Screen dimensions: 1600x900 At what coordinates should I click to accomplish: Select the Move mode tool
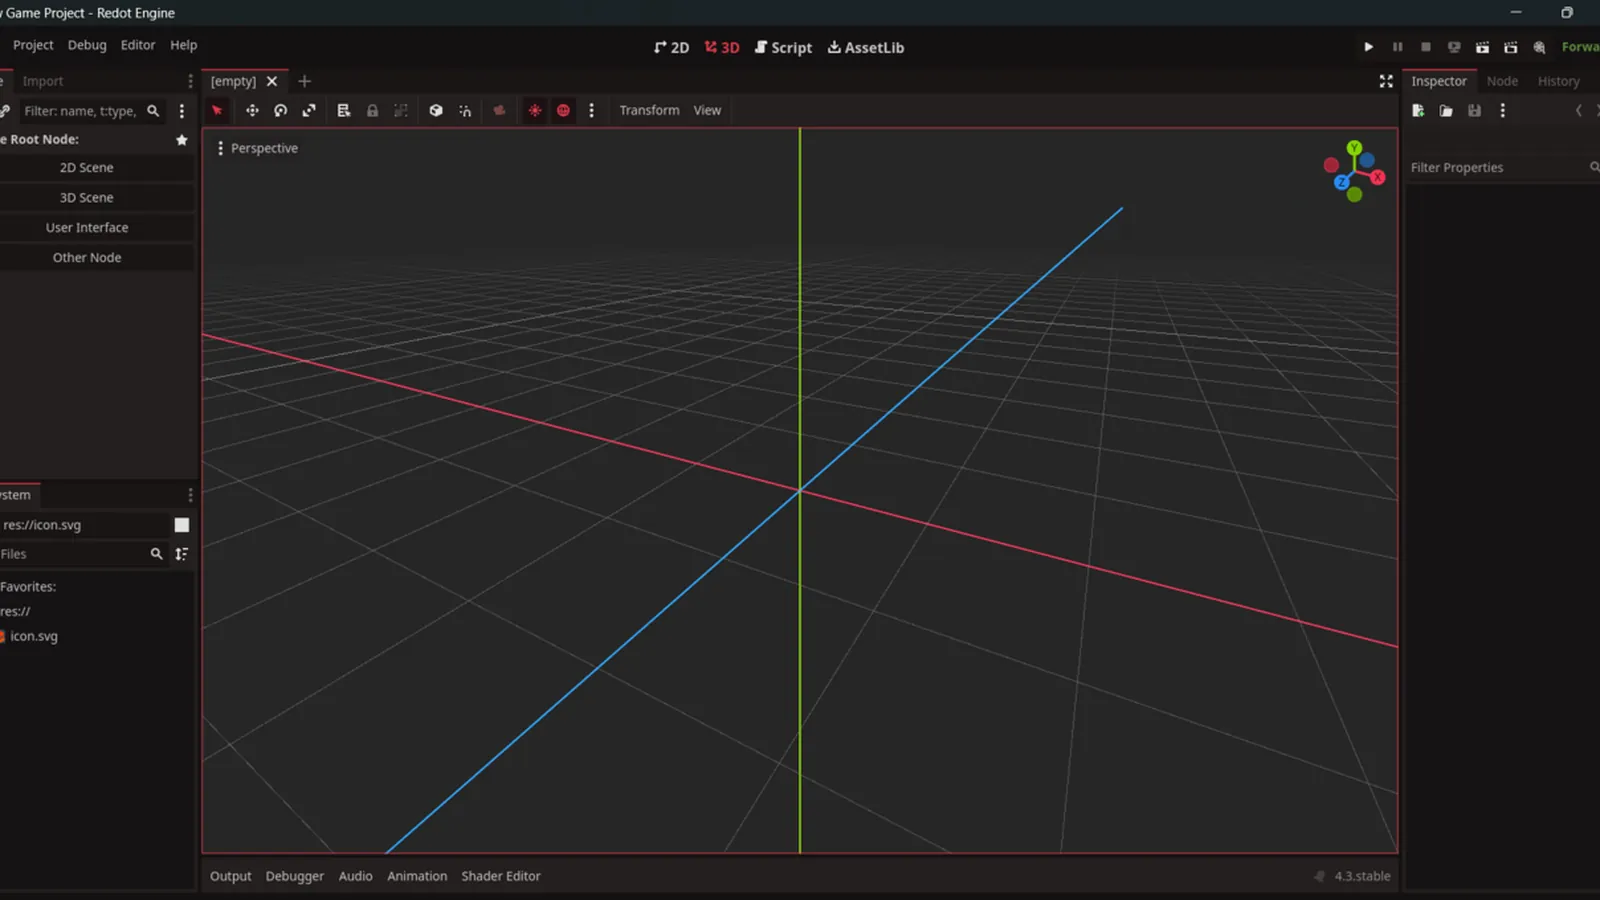click(x=252, y=110)
